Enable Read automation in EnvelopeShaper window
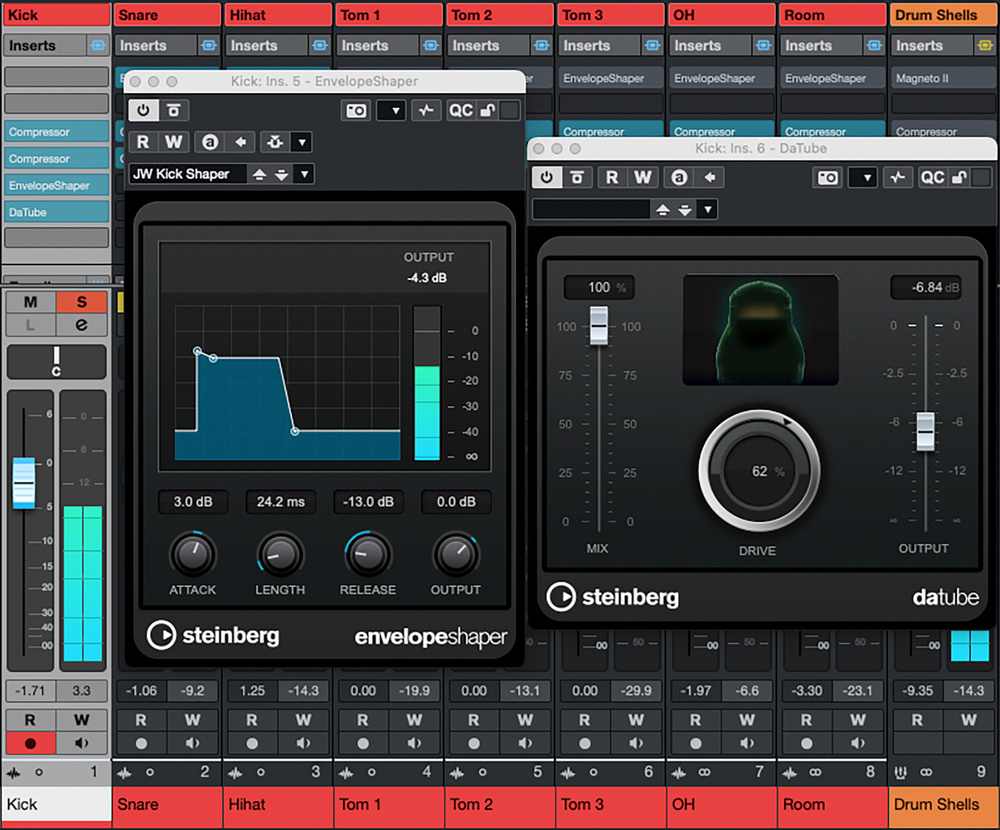Image resolution: width=1000 pixels, height=830 pixels. point(143,142)
